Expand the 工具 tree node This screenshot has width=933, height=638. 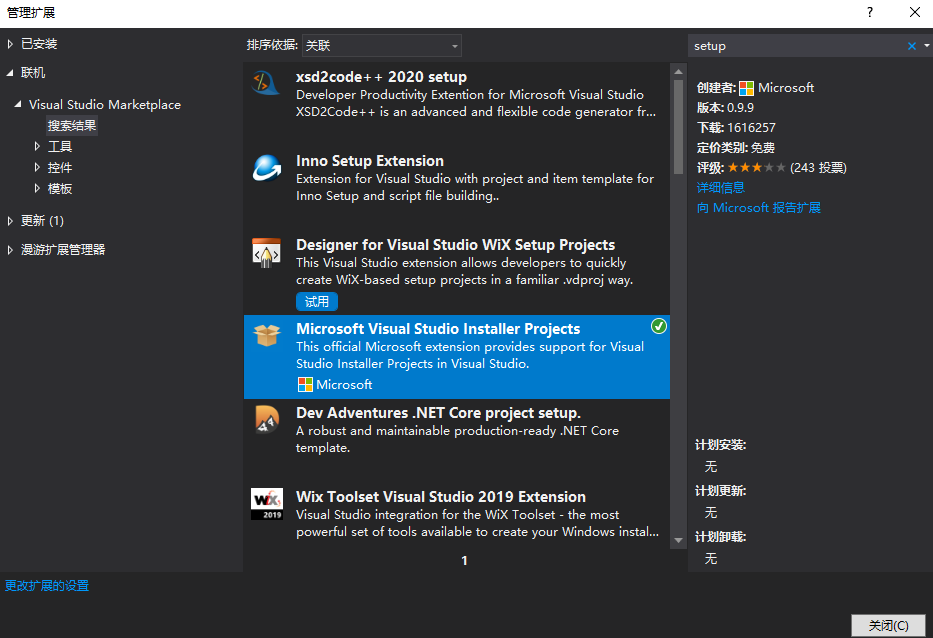(x=37, y=146)
